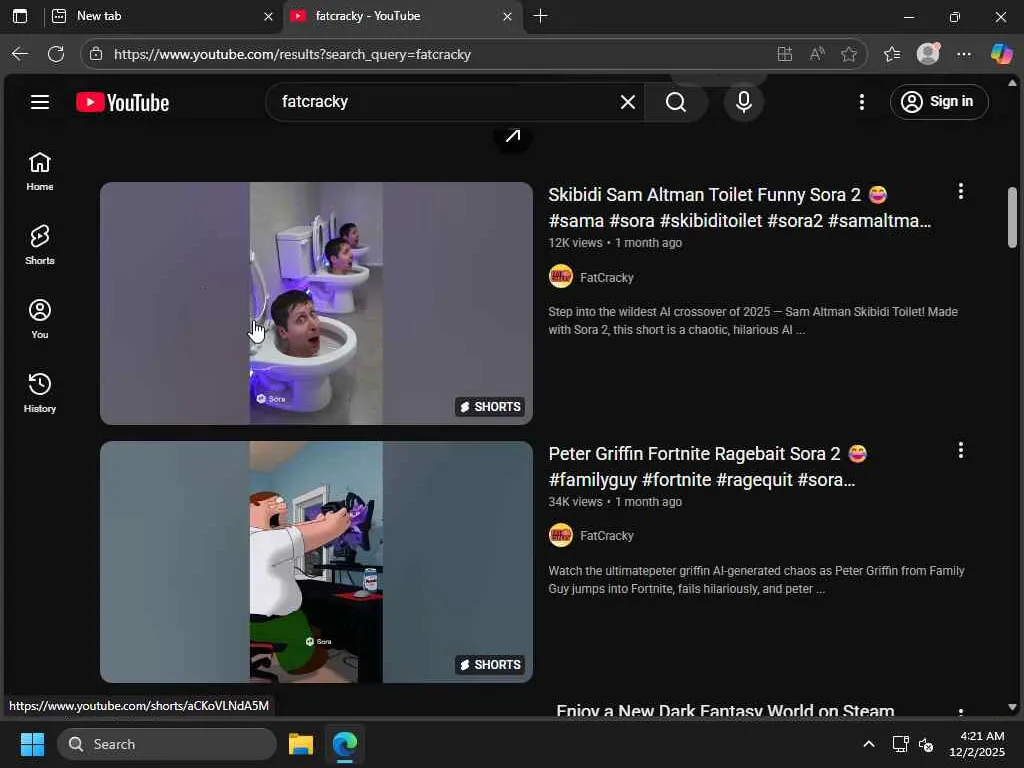The width and height of the screenshot is (1024, 768).
Task: Go to Home in the sidebar
Action: [x=40, y=172]
